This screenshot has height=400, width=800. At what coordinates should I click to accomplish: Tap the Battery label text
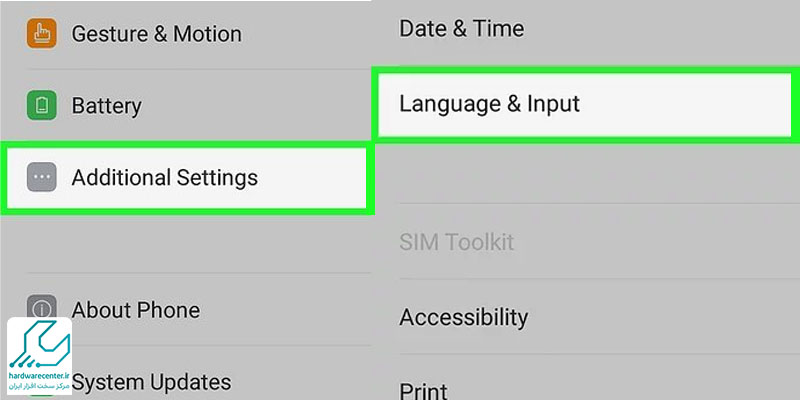(x=106, y=106)
